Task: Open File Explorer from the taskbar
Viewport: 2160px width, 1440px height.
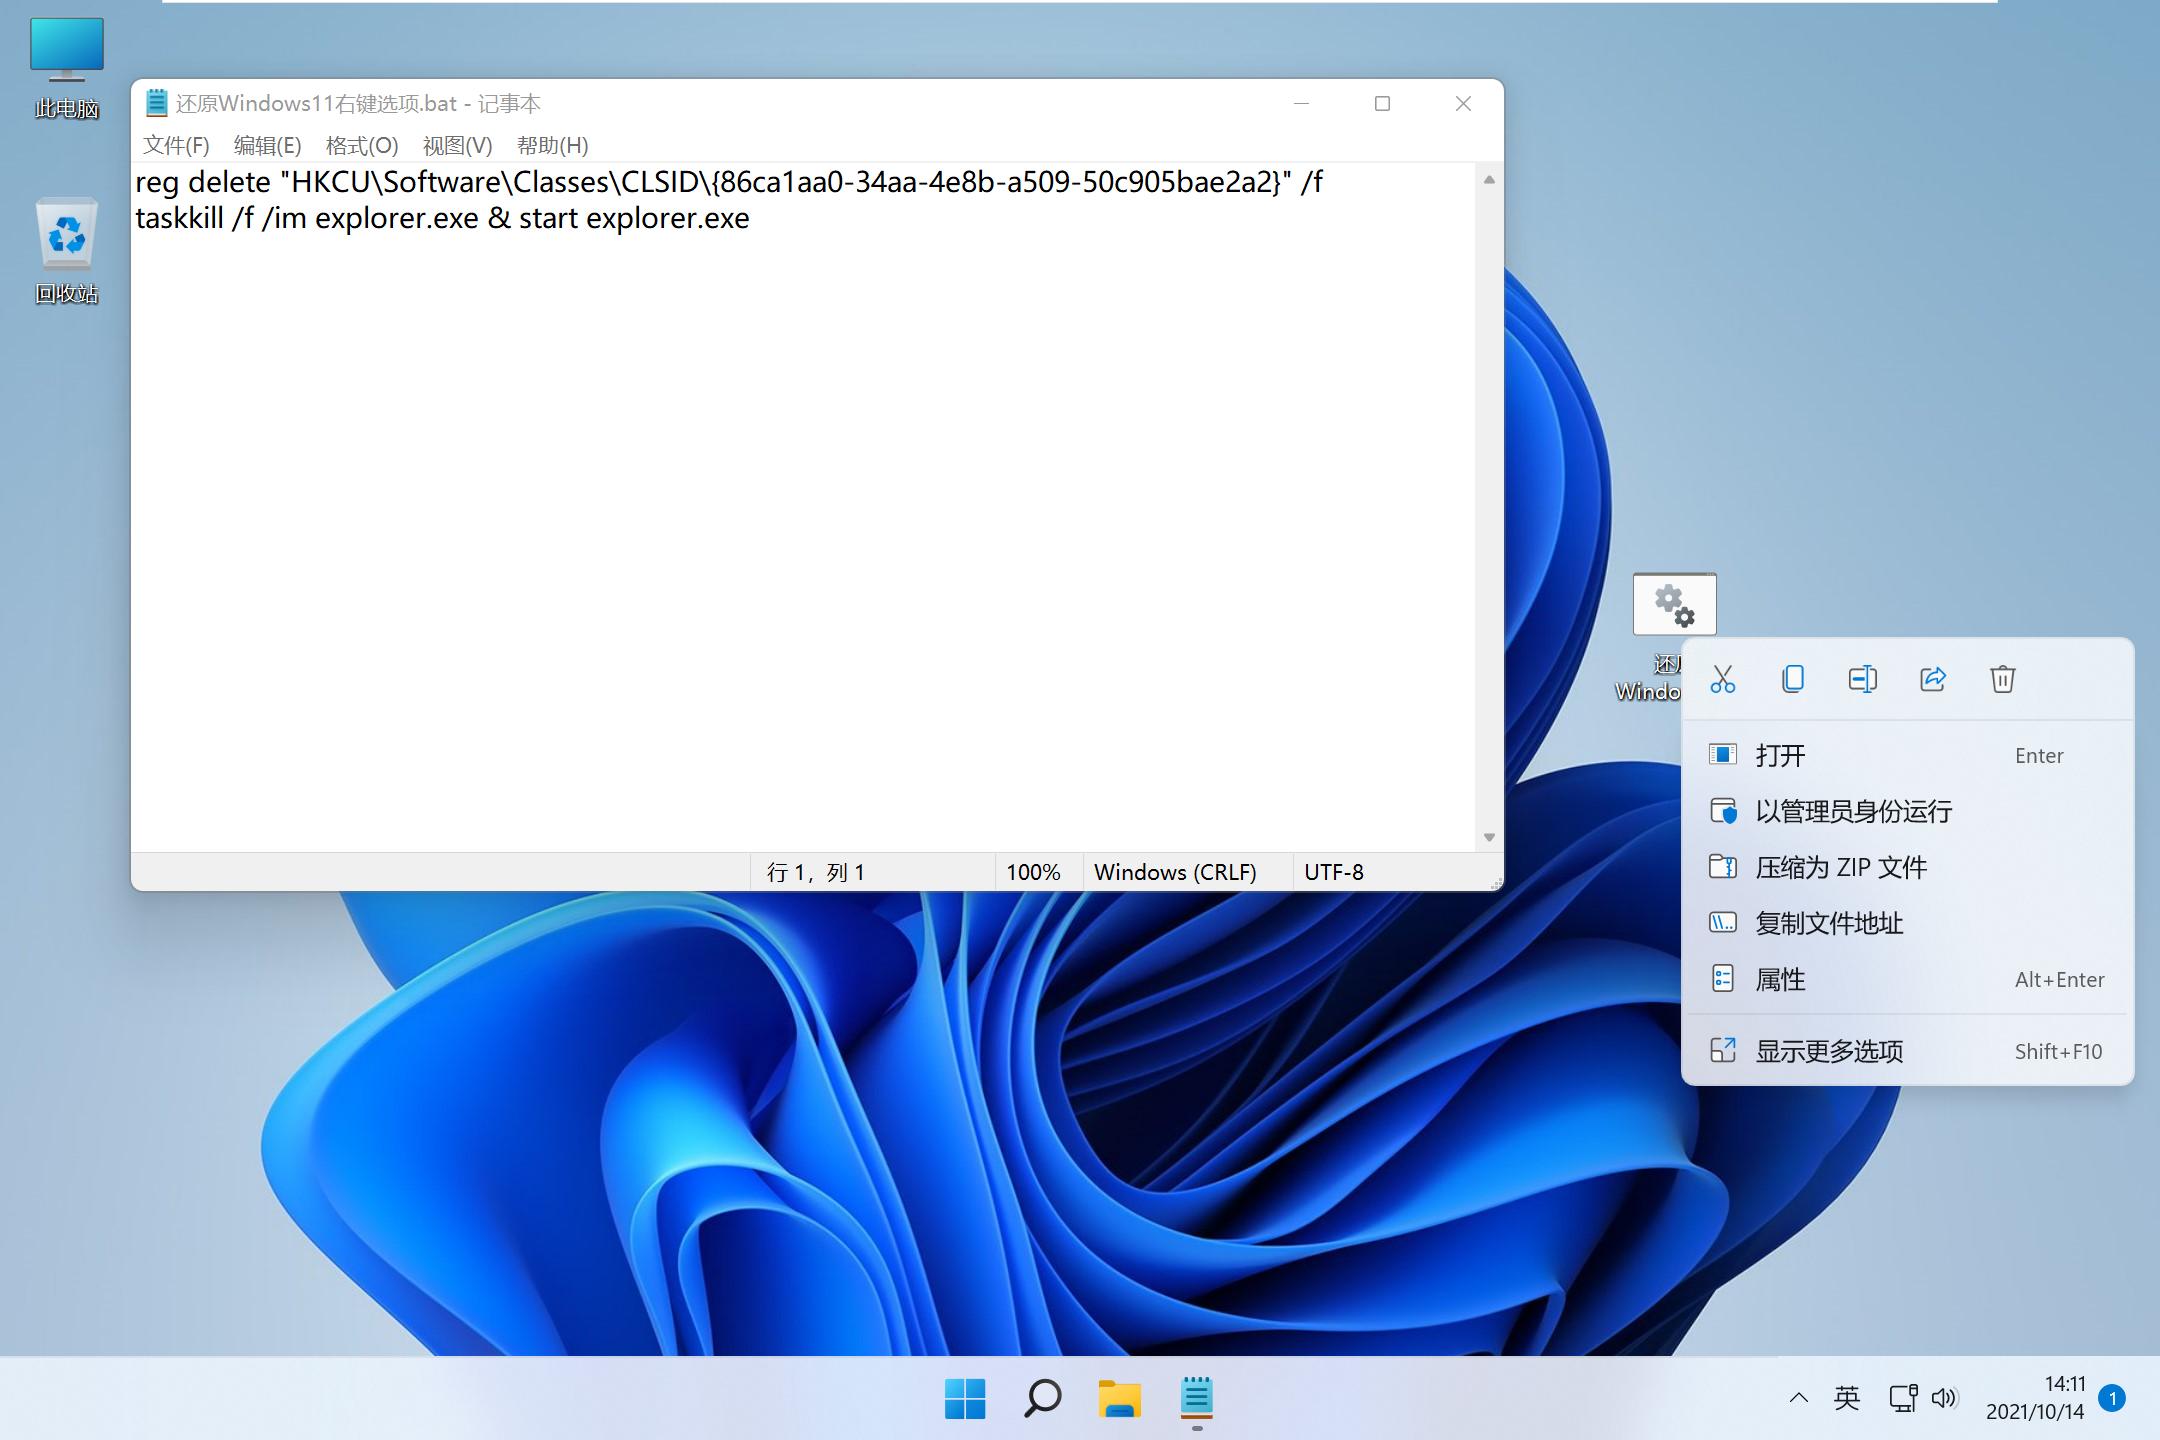Action: [1119, 1398]
